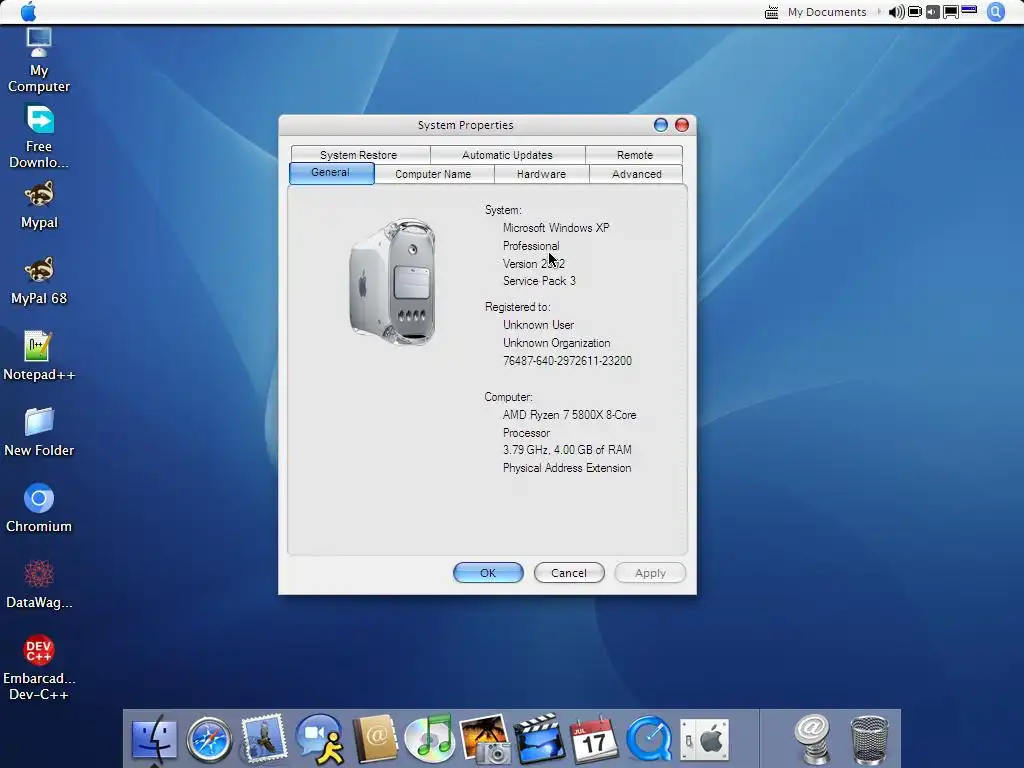Viewport: 1024px width, 768px height.
Task: Open System Preferences icon in dock
Action: [x=704, y=740]
